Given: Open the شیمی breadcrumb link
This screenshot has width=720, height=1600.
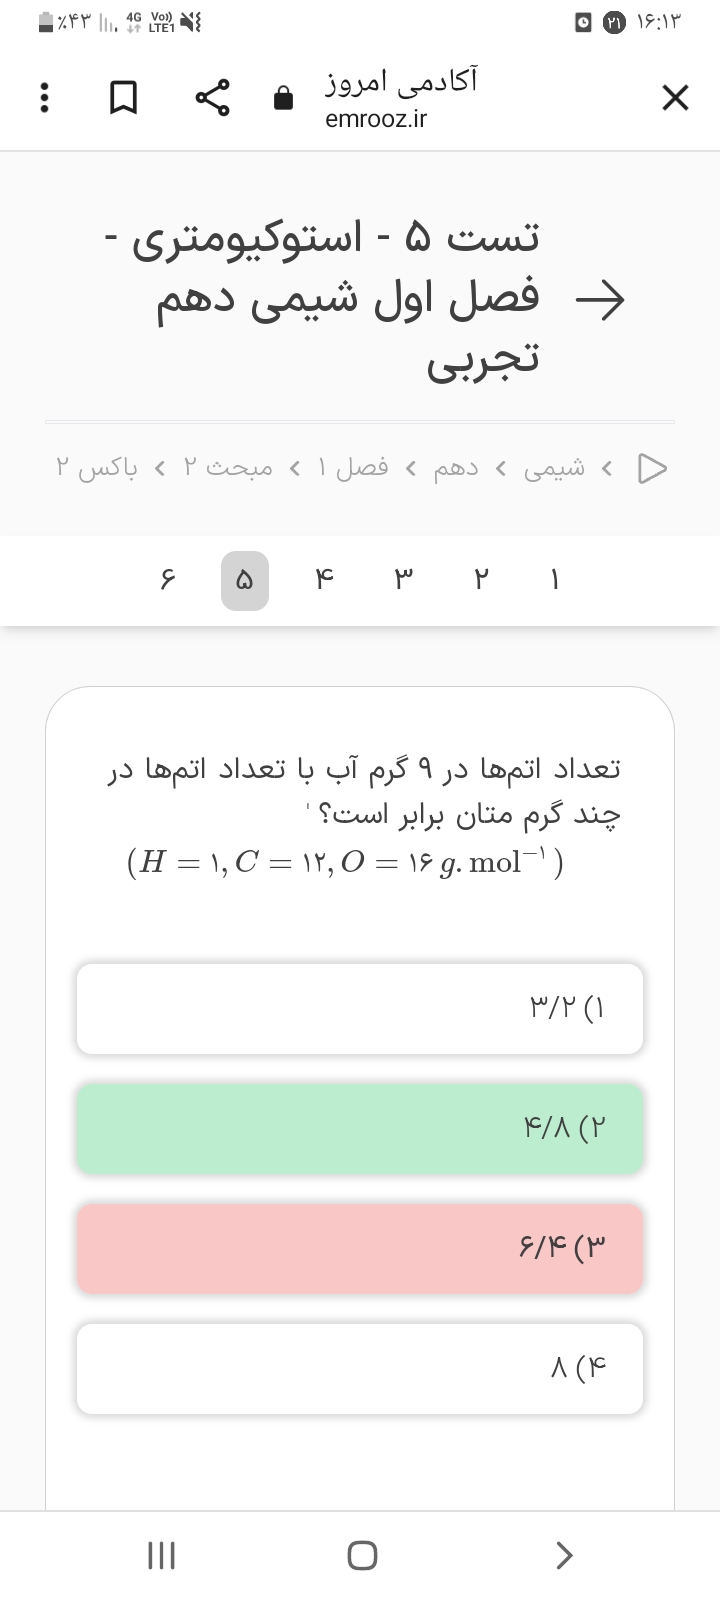Looking at the screenshot, I should [554, 468].
